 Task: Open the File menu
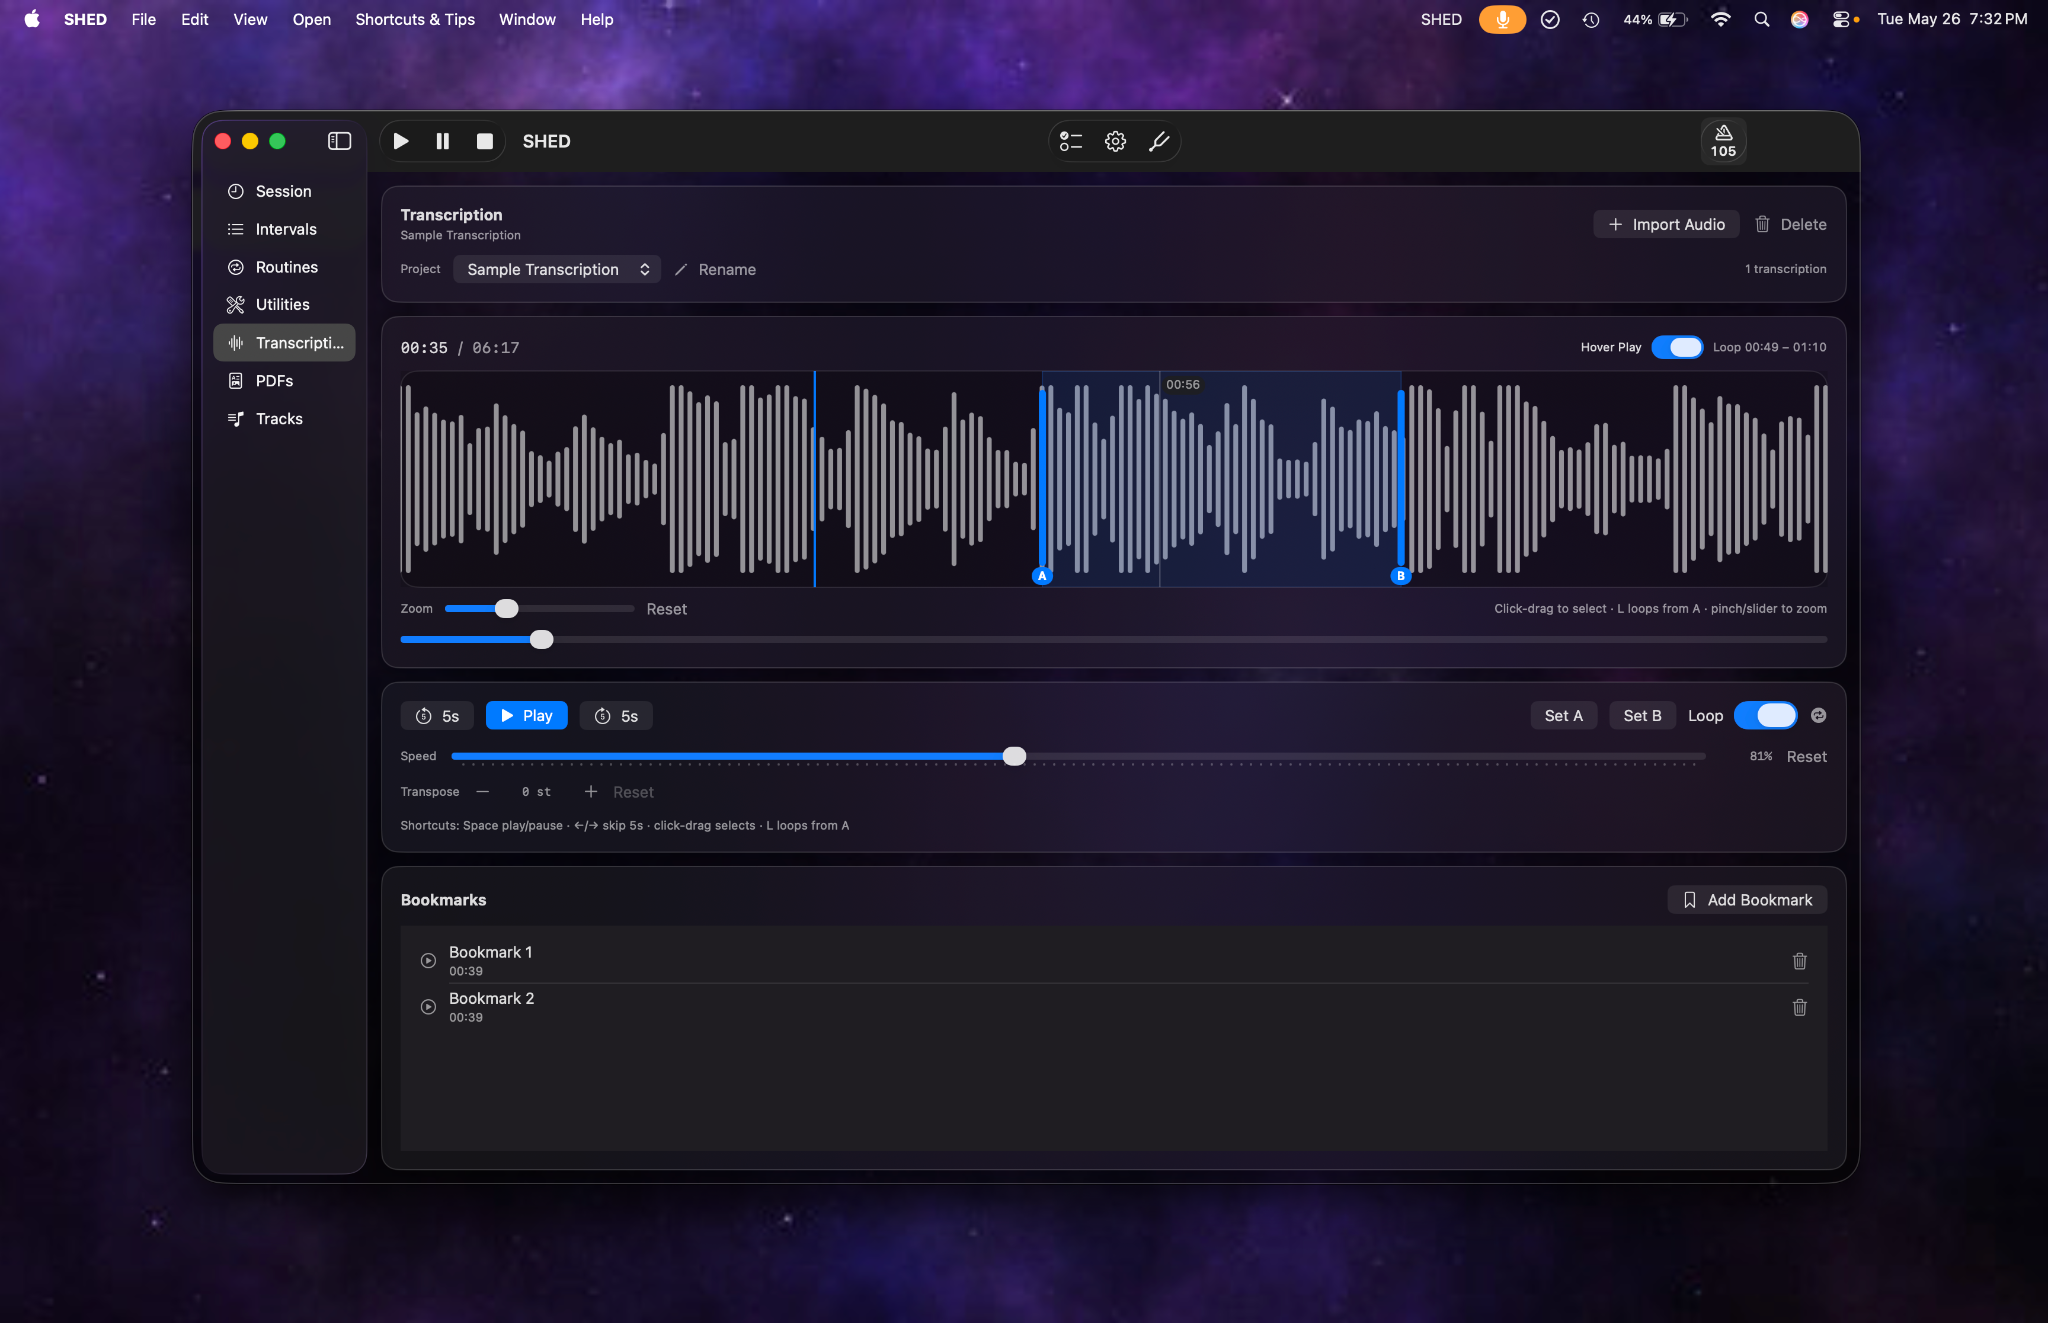pyautogui.click(x=144, y=19)
